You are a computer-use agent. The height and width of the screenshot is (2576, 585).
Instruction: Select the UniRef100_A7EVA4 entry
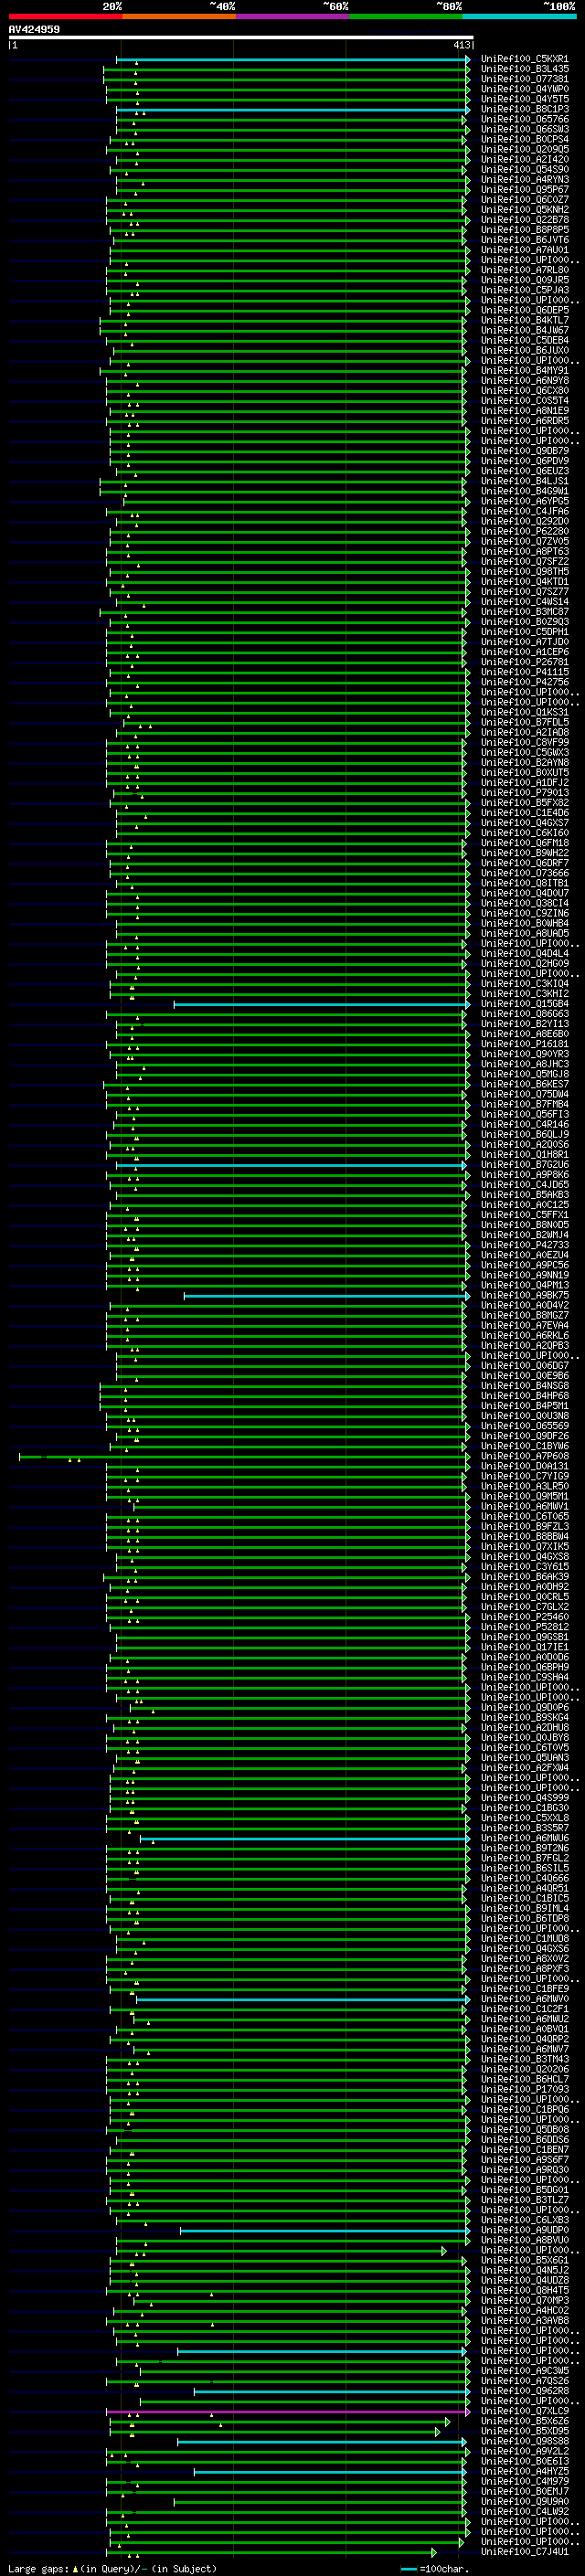(524, 1326)
